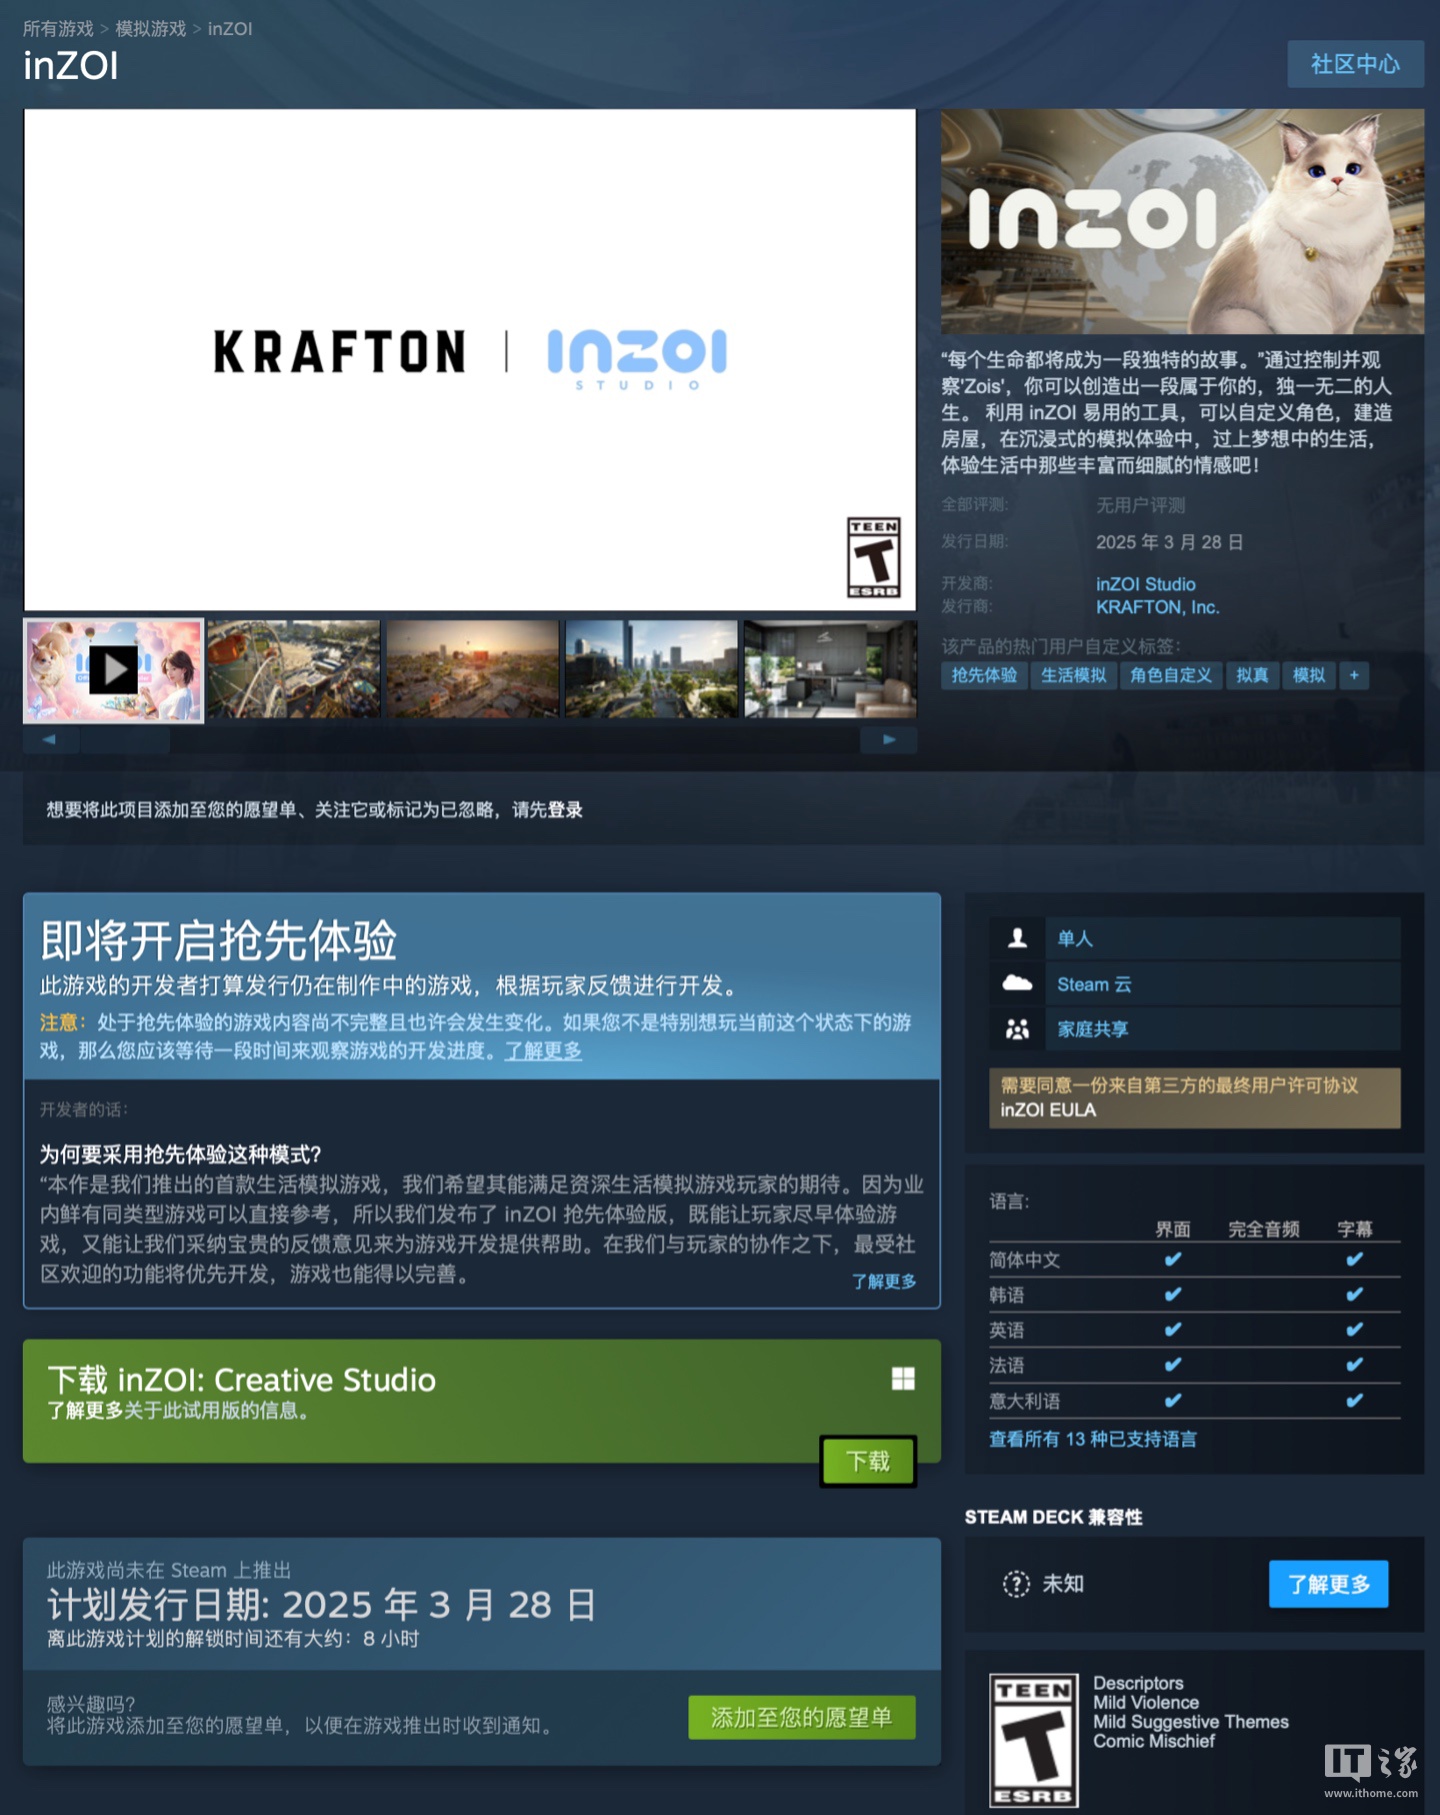Click the 即将开启抢先体验 heading

[219, 941]
